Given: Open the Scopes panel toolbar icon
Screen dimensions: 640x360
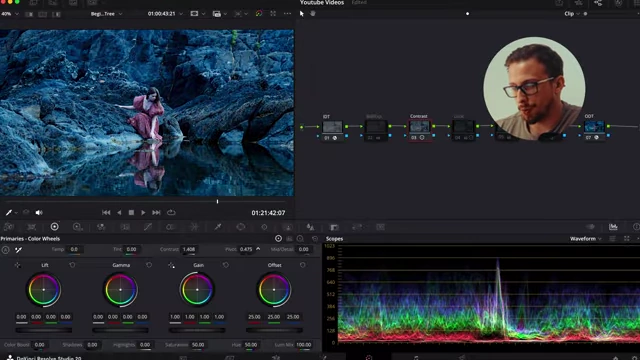Looking at the screenshot, I should coord(613,227).
